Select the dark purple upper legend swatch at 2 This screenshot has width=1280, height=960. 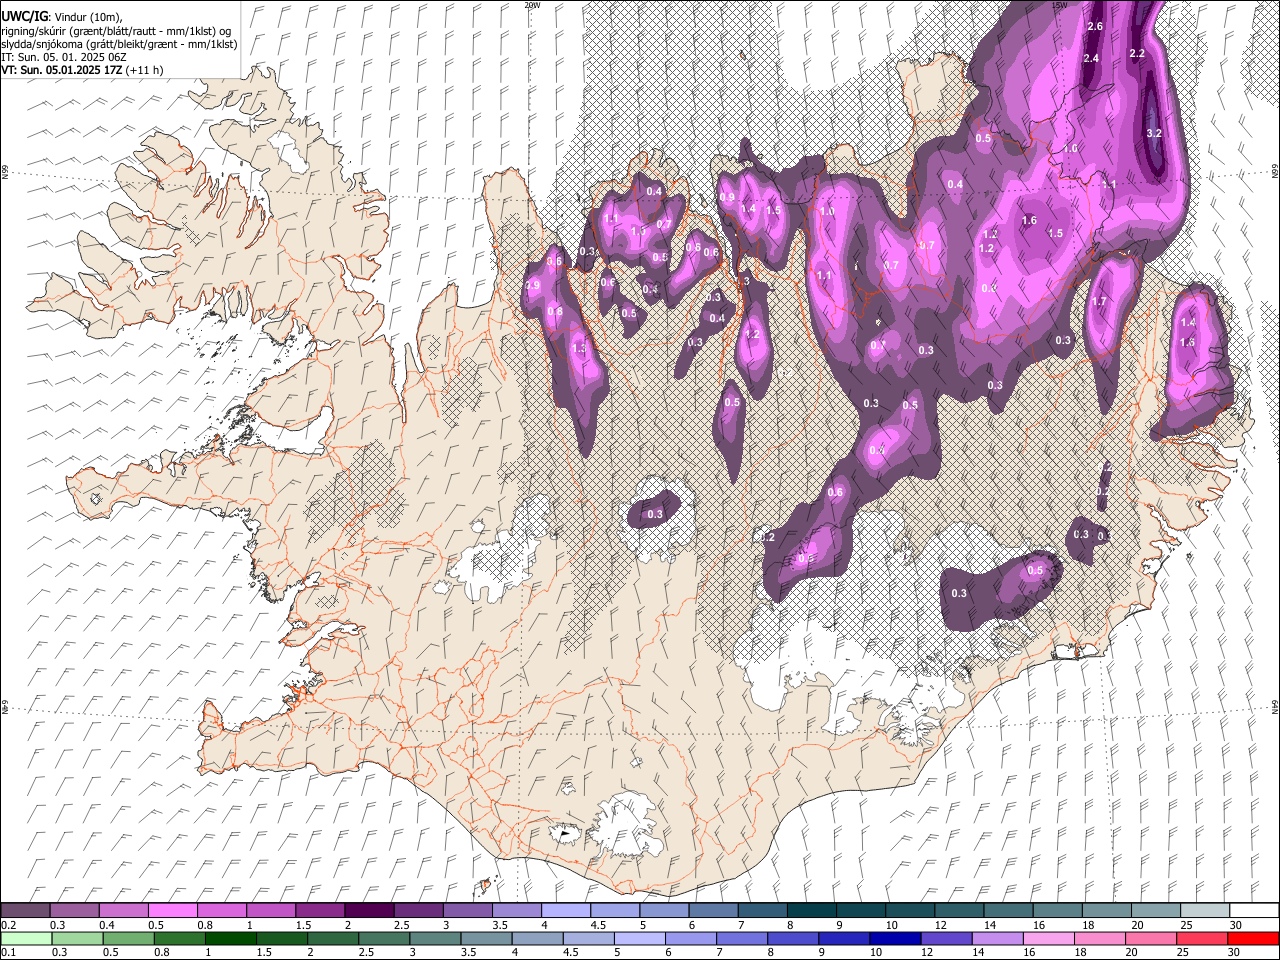tap(368, 911)
